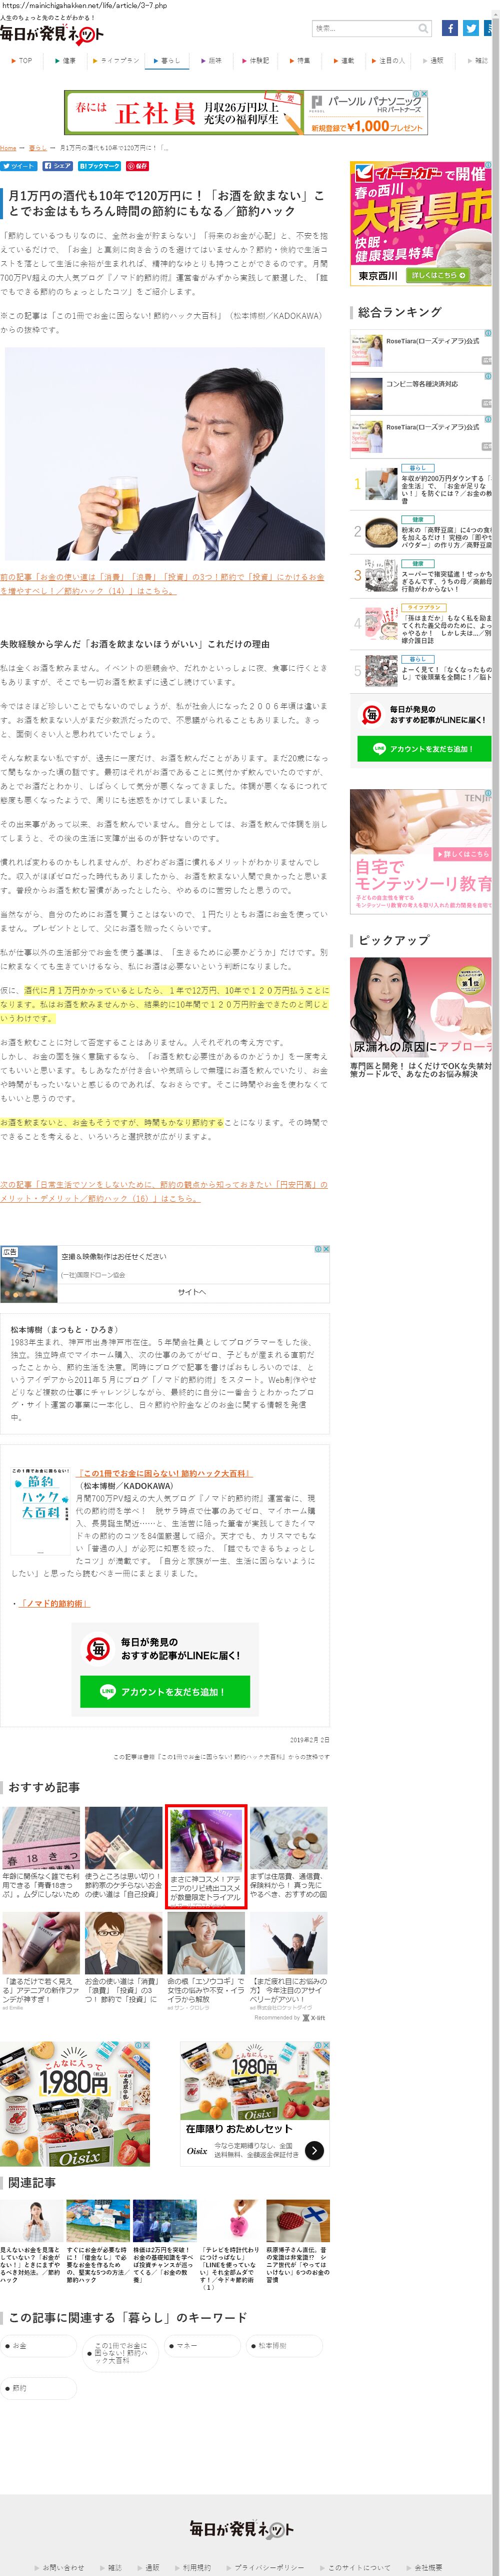Open the left Oisix 1,980円 banner
Screen dimensions: 500x2576
[75, 2104]
